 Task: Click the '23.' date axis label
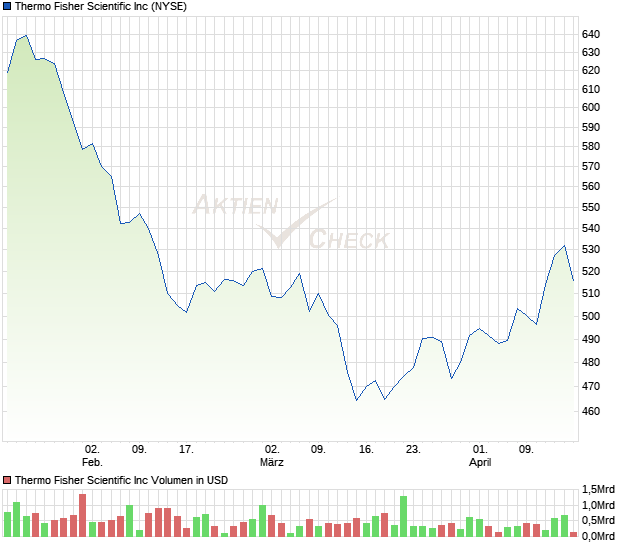point(413,450)
